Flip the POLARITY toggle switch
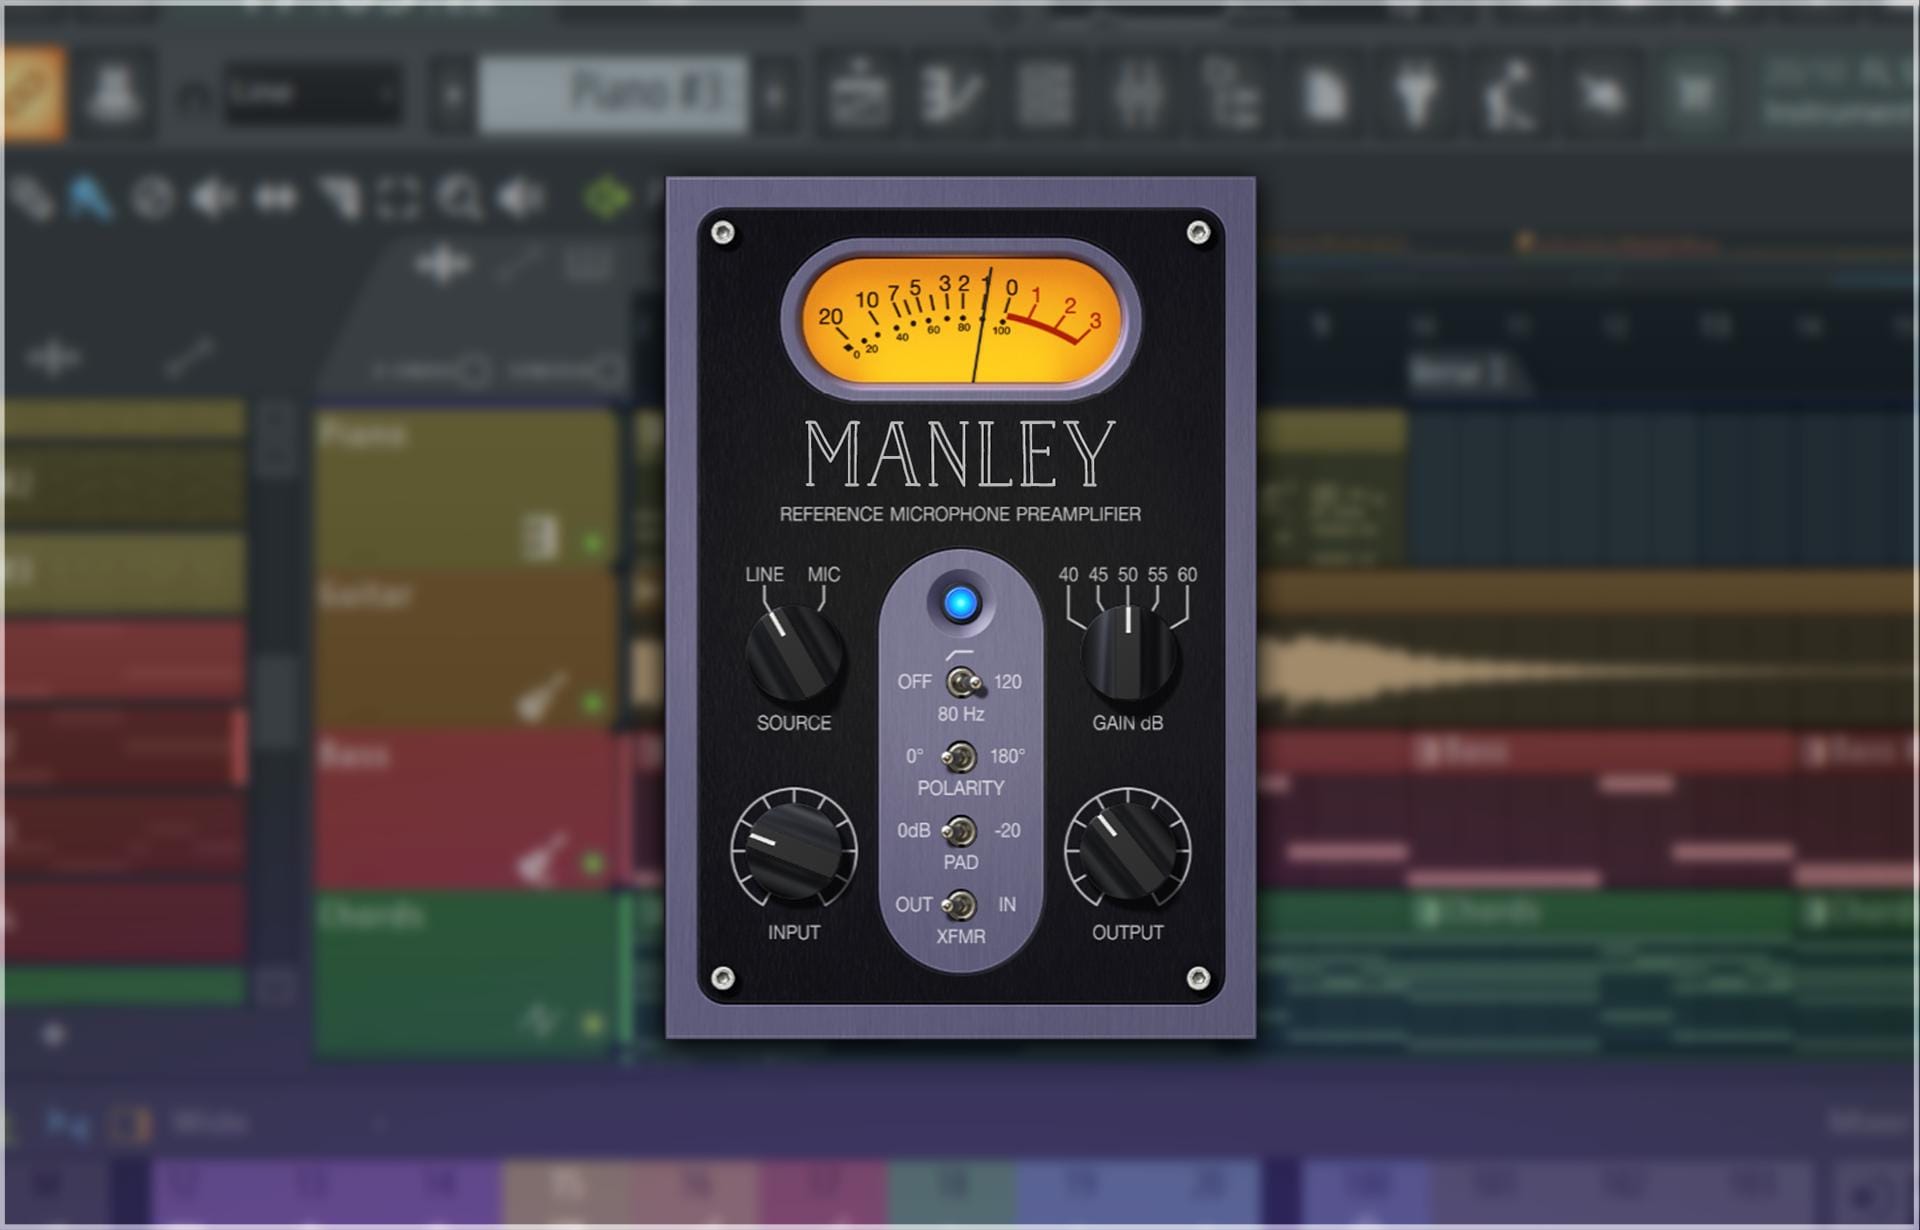The height and width of the screenshot is (1230, 1920). 958,757
